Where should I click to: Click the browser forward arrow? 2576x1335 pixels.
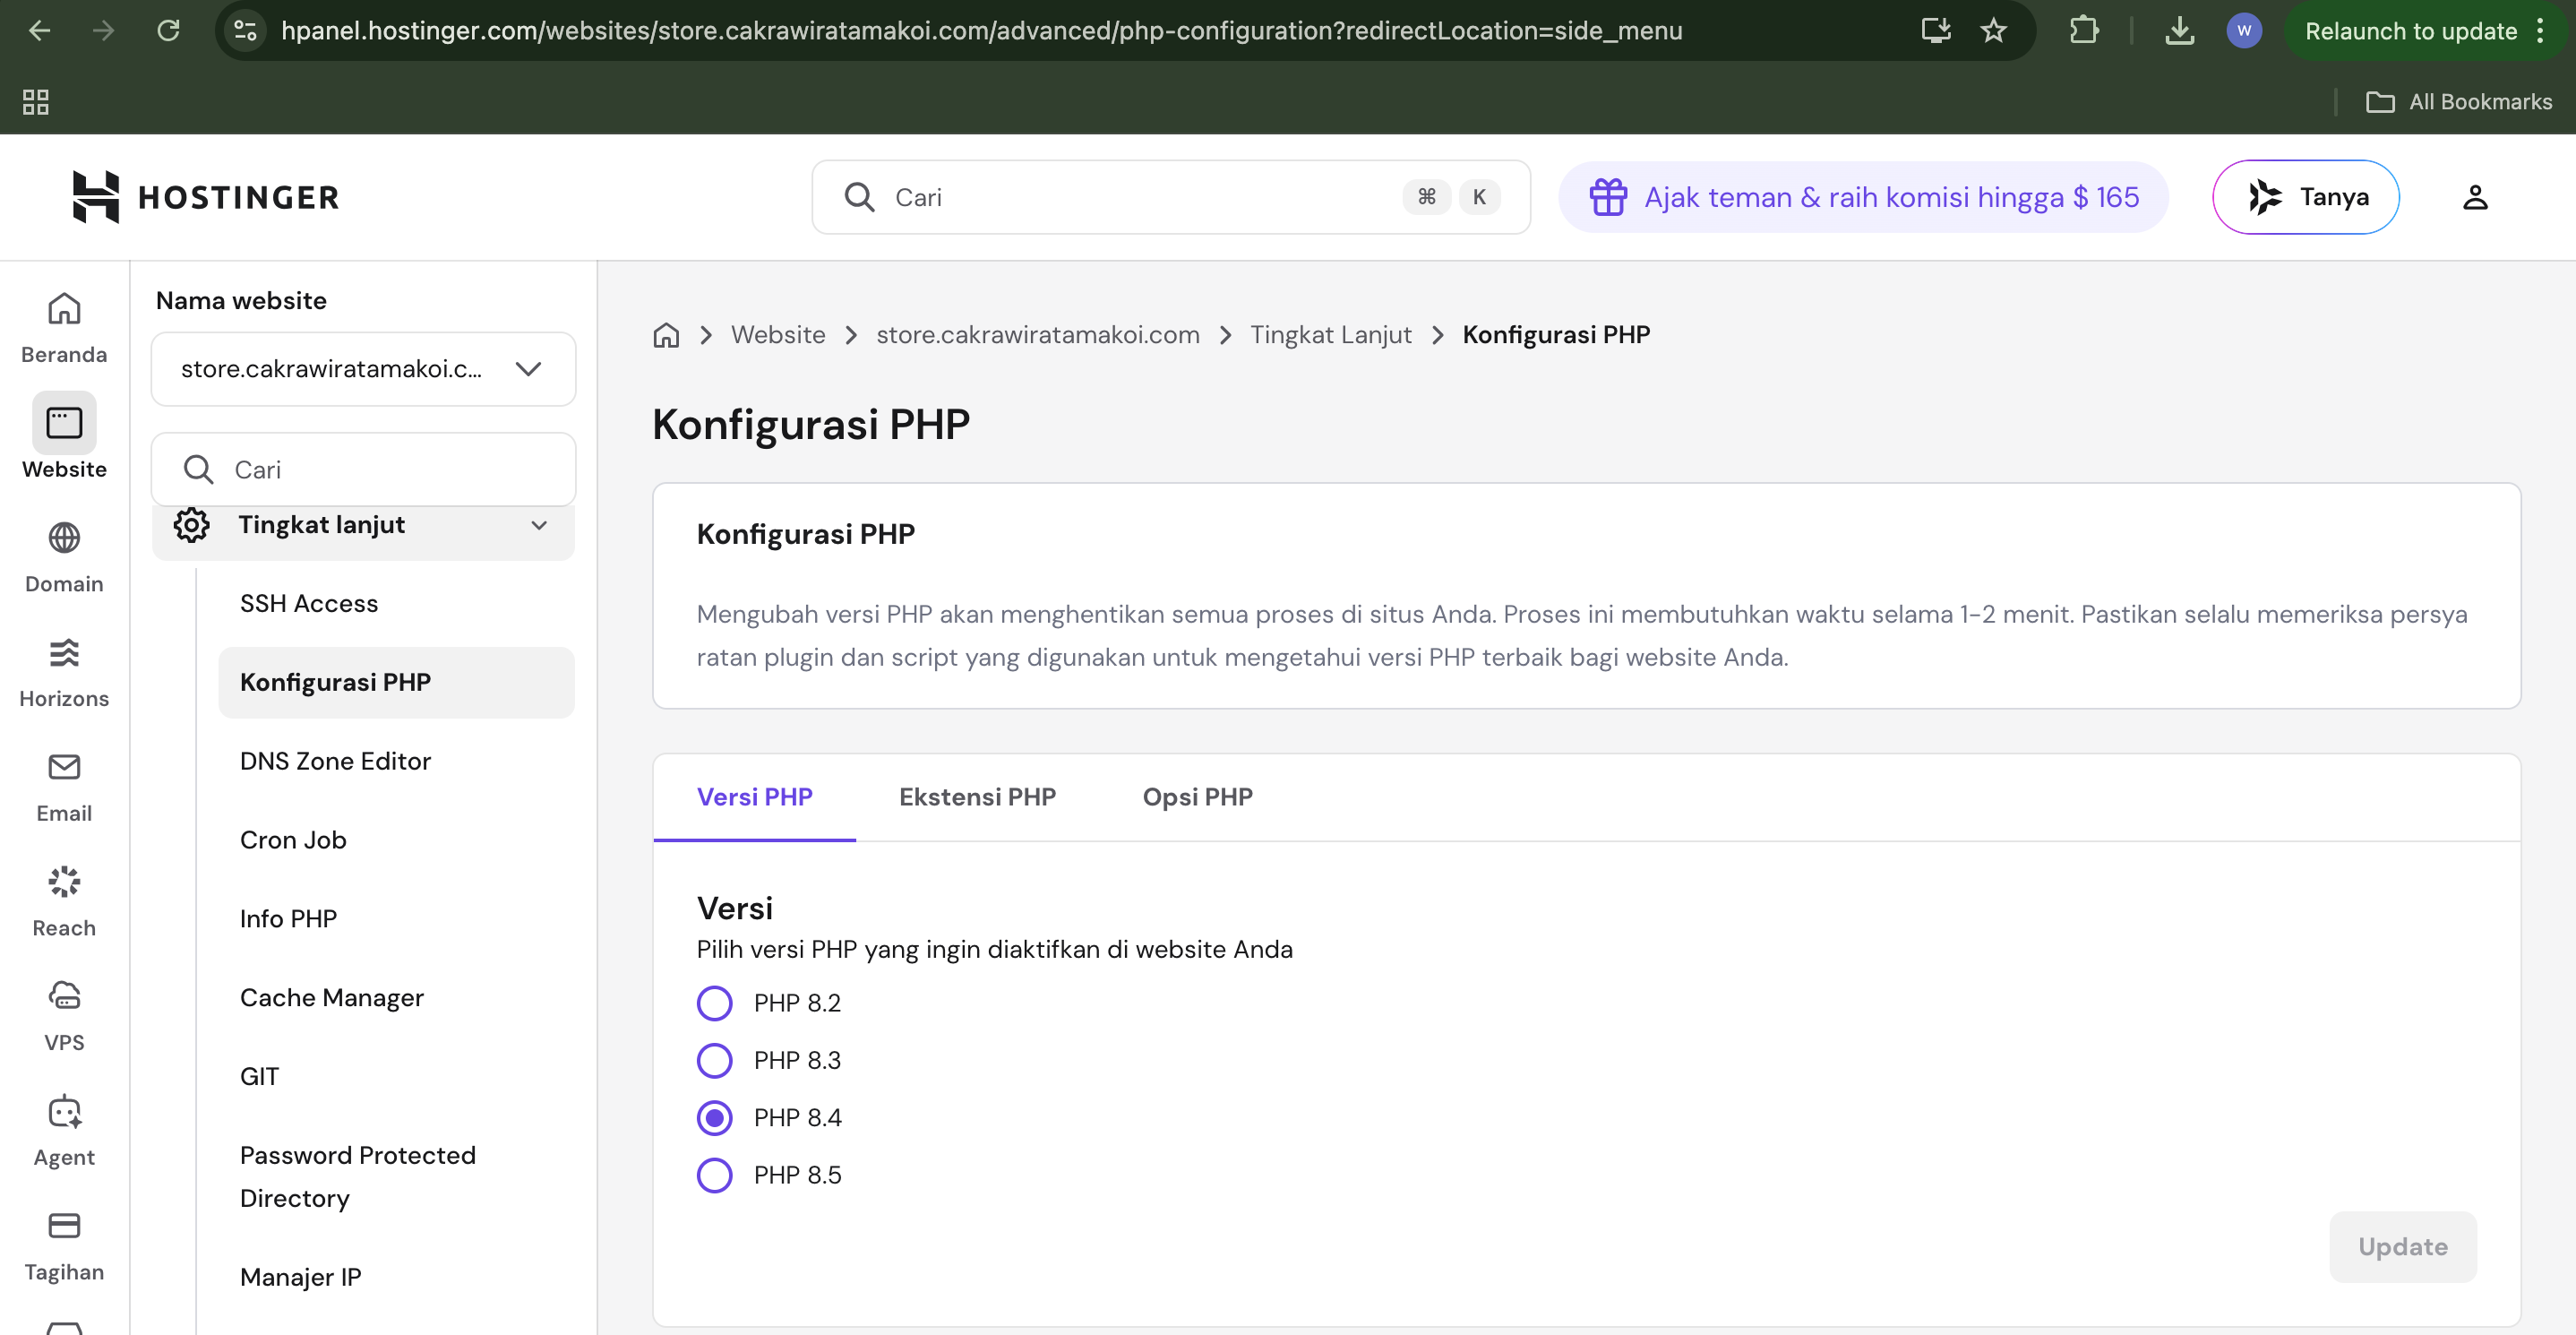[x=103, y=31]
